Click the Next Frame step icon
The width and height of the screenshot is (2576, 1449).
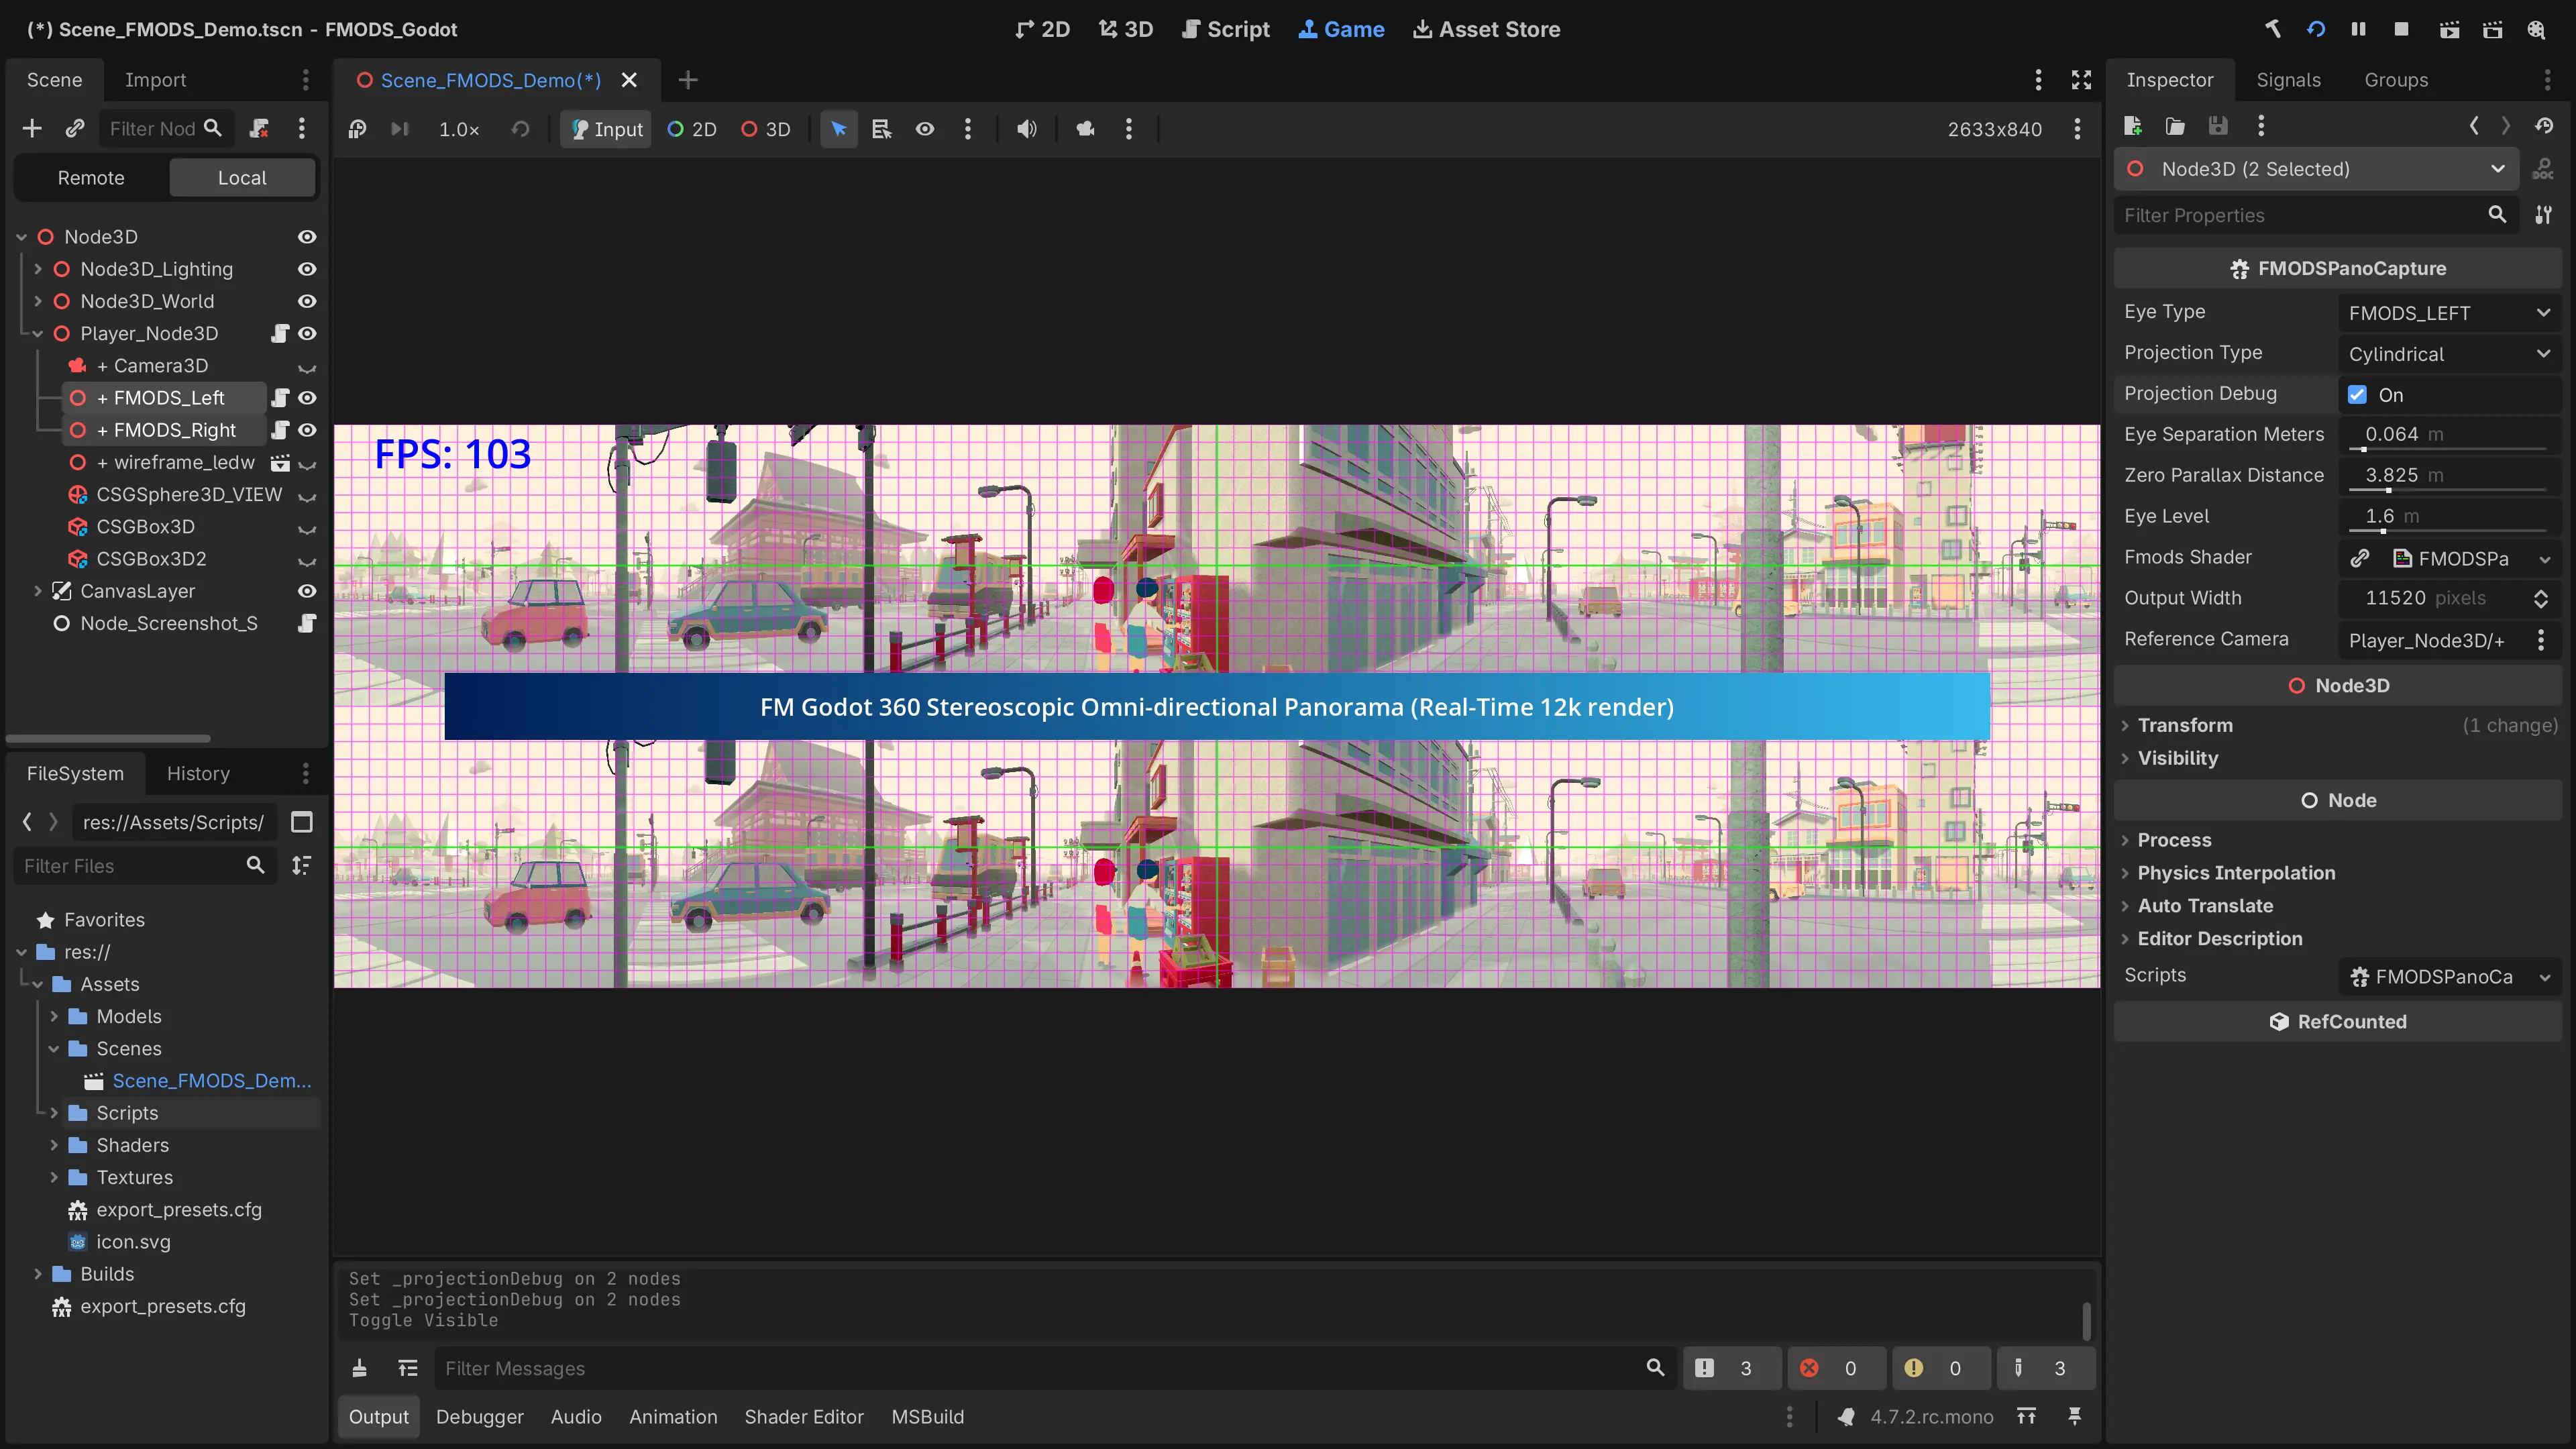point(400,129)
